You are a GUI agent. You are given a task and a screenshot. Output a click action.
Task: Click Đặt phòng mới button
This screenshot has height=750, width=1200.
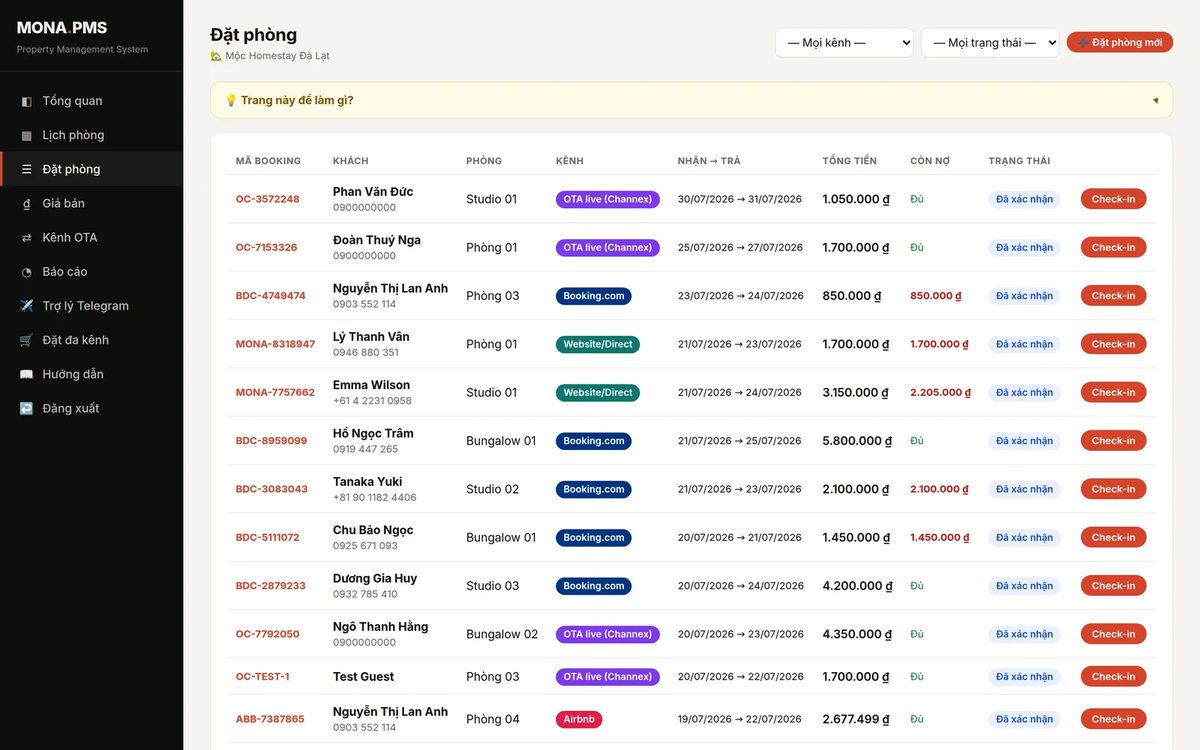click(1119, 42)
